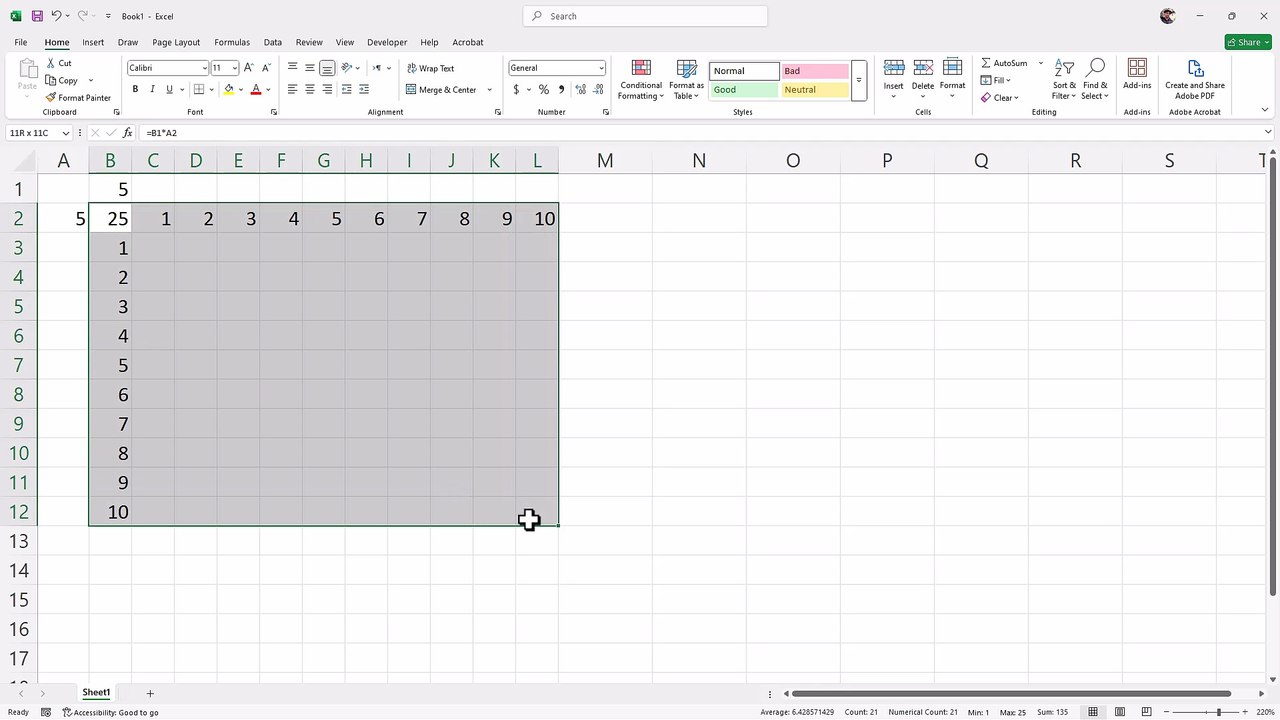Viewport: 1280px width, 720px height.
Task: Click the Merge & Center button
Action: tap(441, 90)
